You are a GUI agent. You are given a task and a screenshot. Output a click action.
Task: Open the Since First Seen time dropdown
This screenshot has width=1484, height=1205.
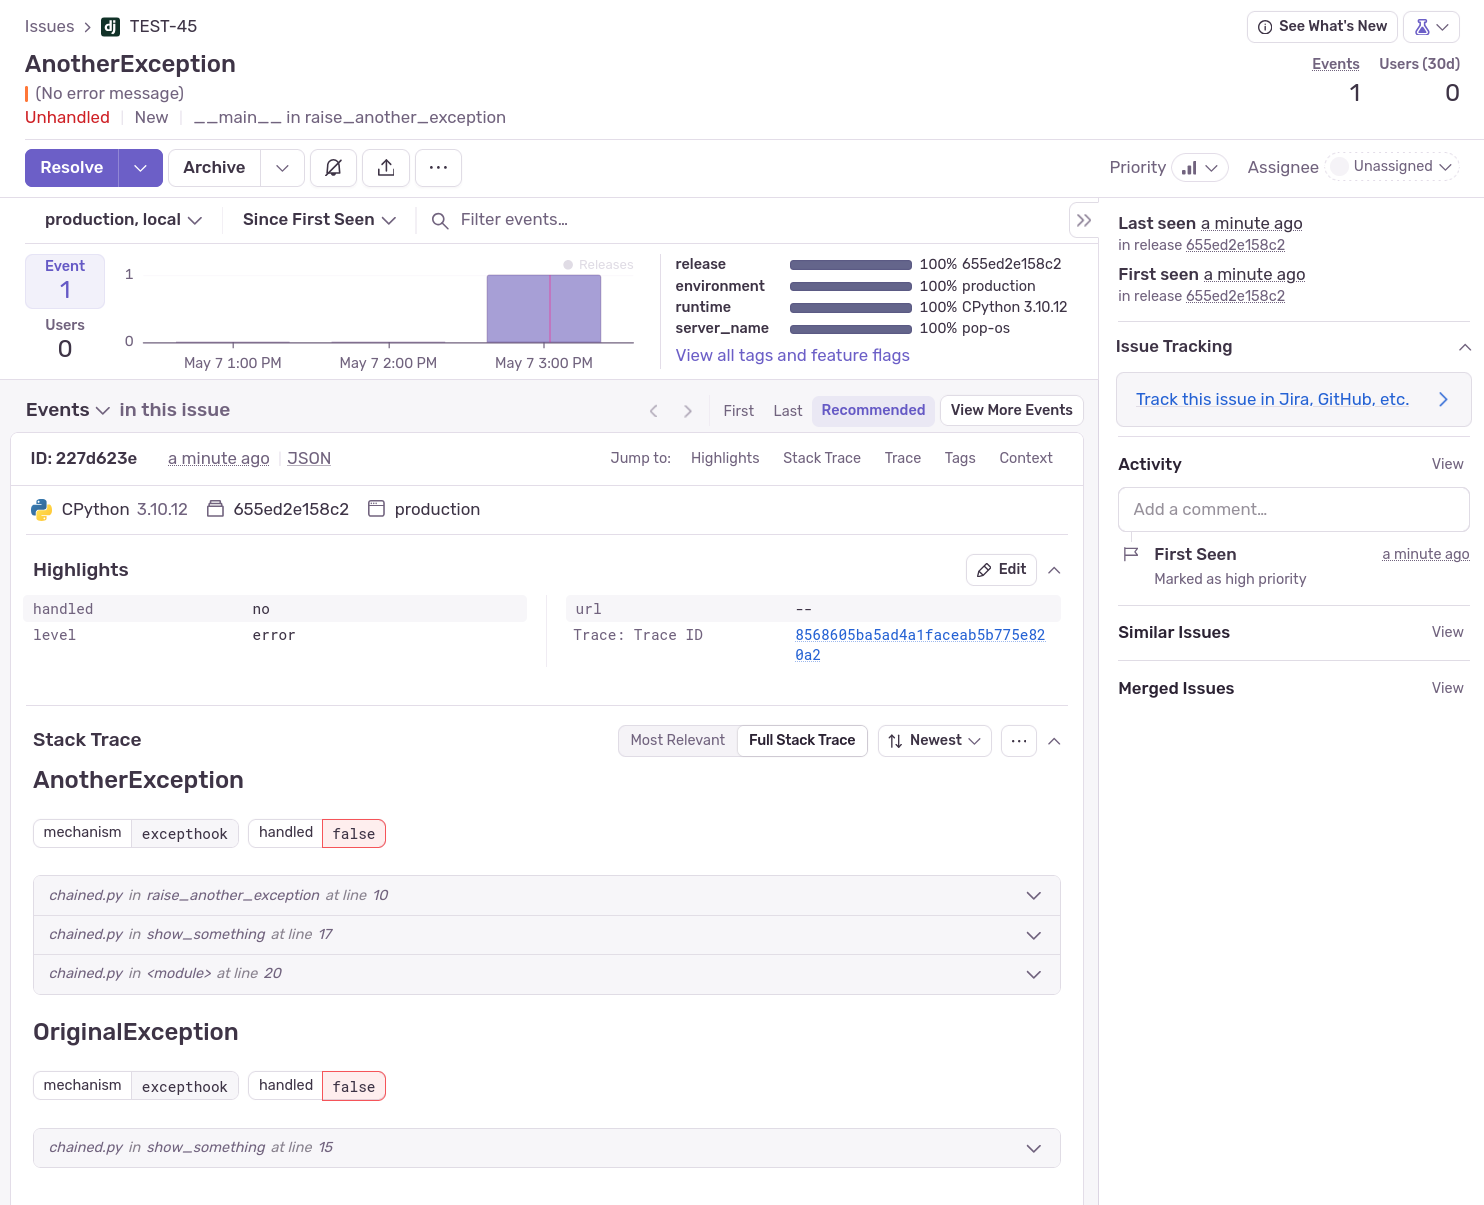(319, 220)
